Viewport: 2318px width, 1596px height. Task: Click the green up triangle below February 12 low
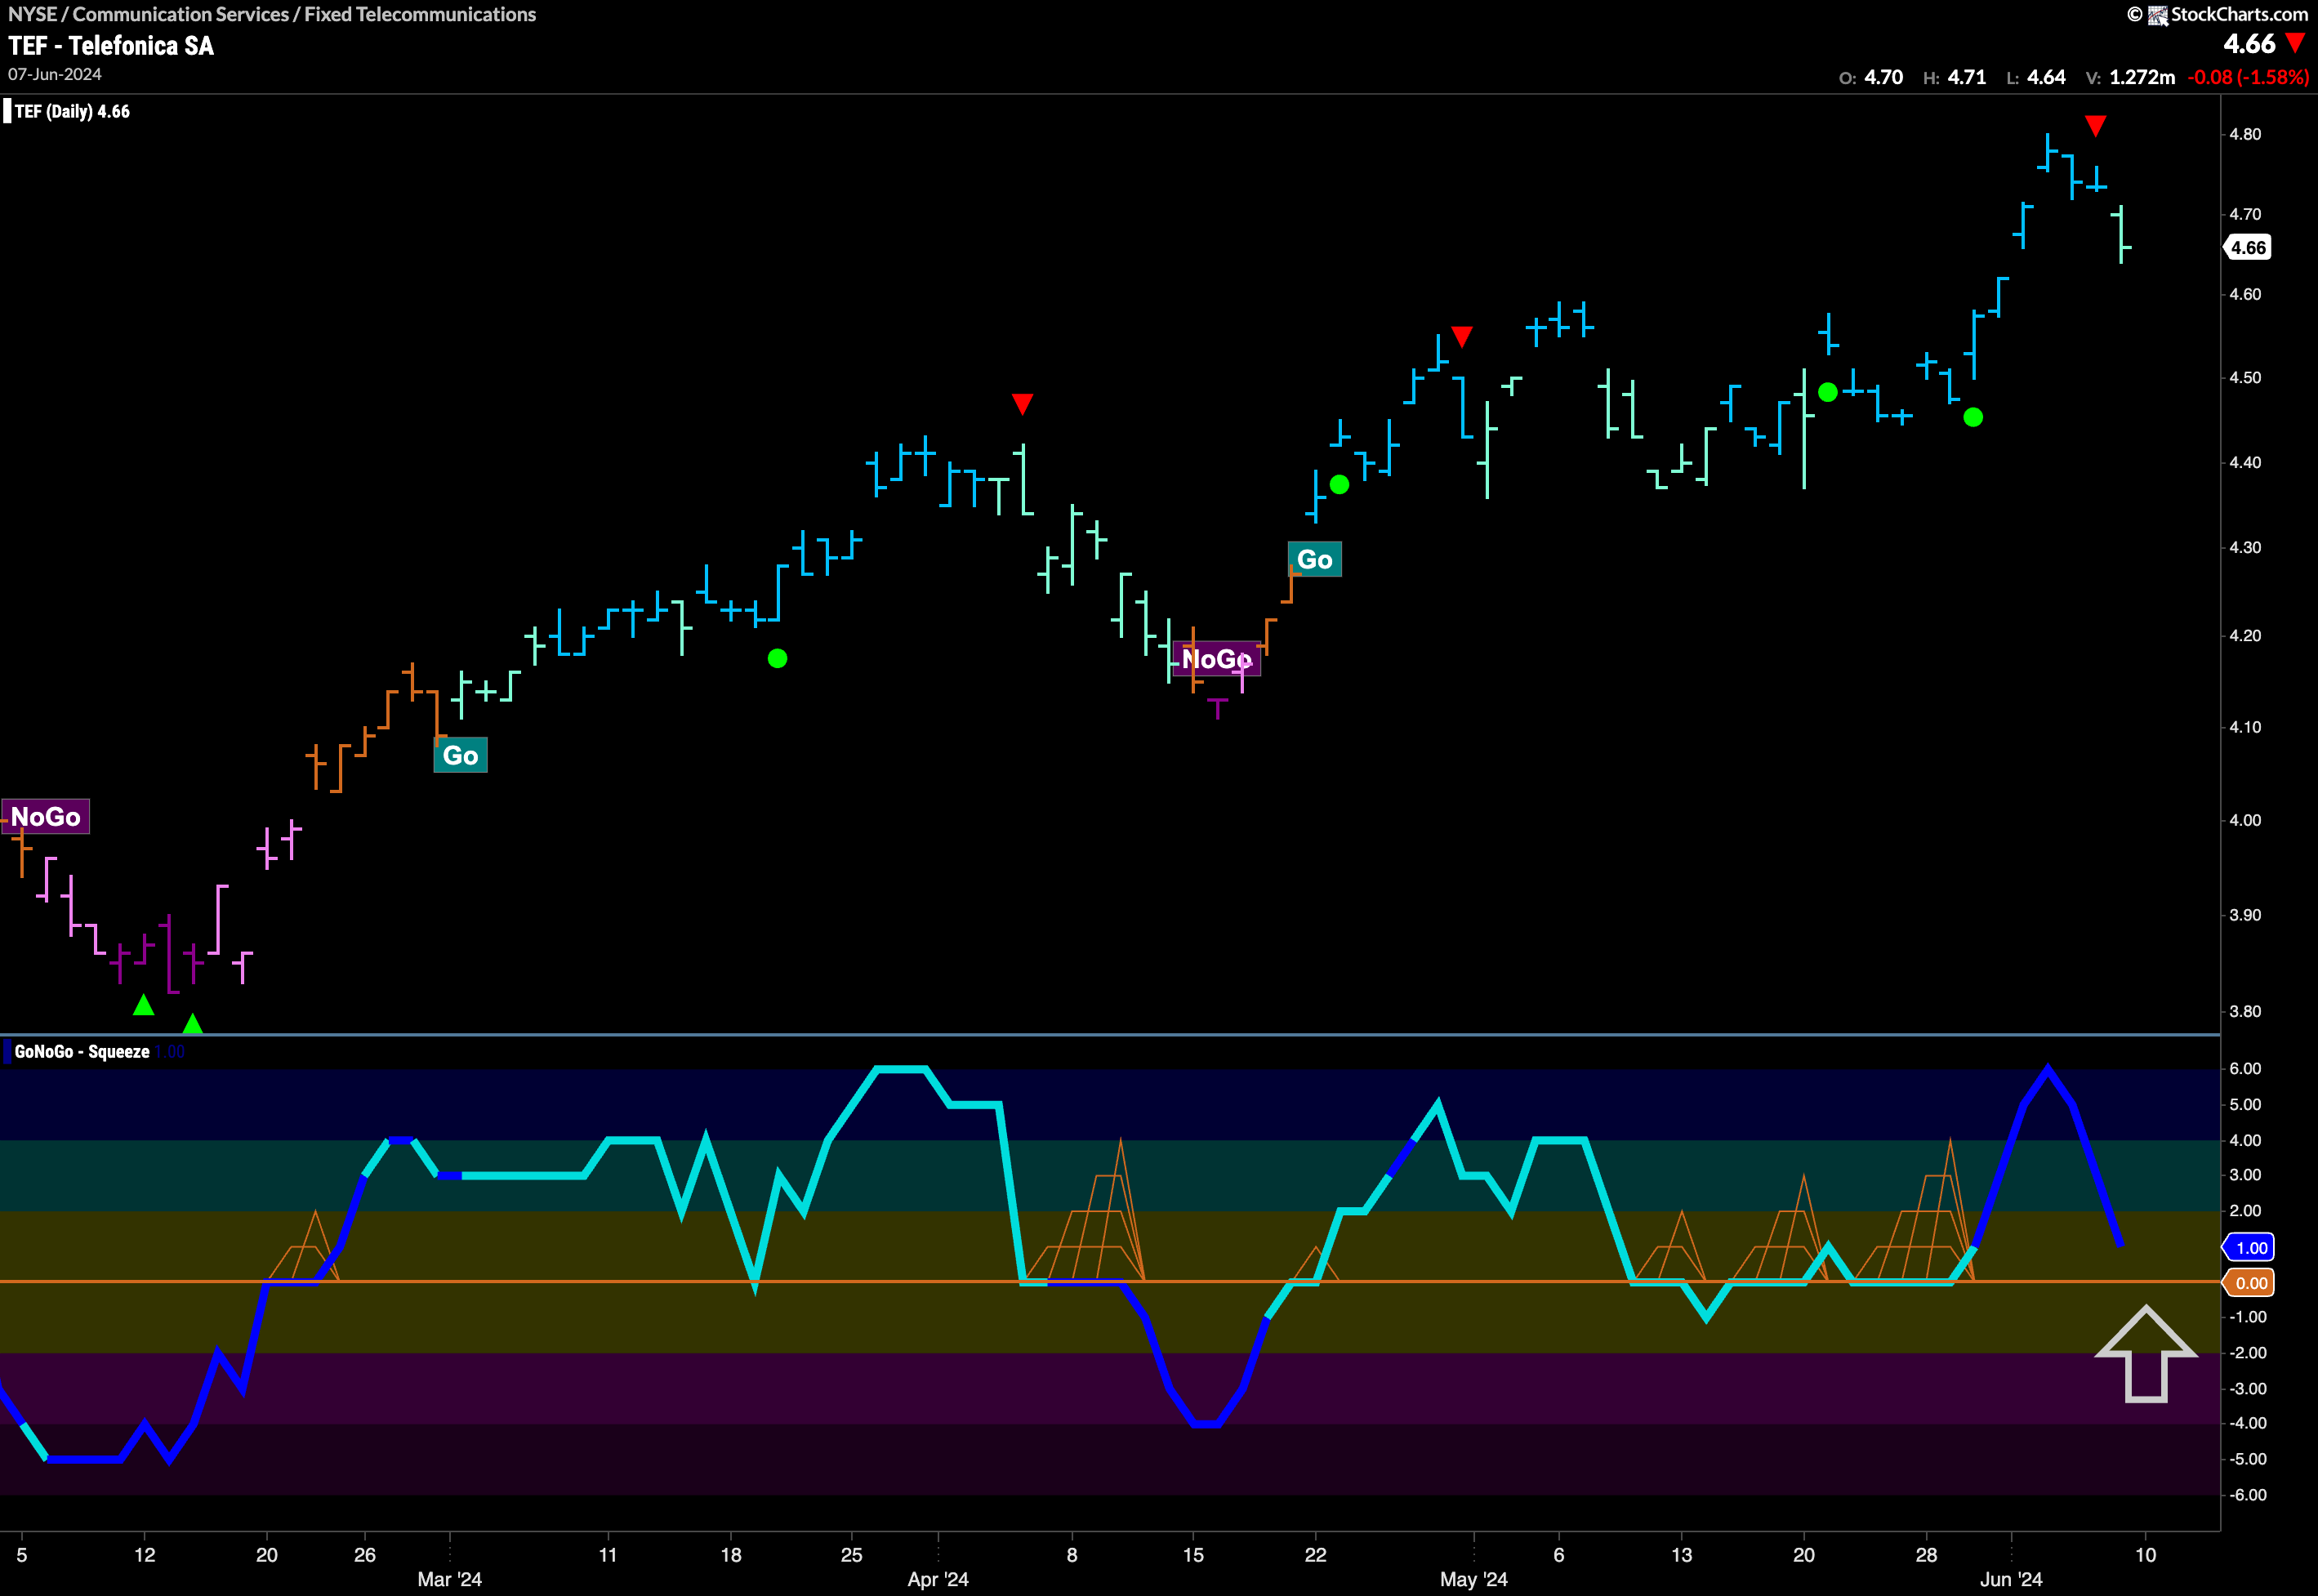(x=144, y=1005)
